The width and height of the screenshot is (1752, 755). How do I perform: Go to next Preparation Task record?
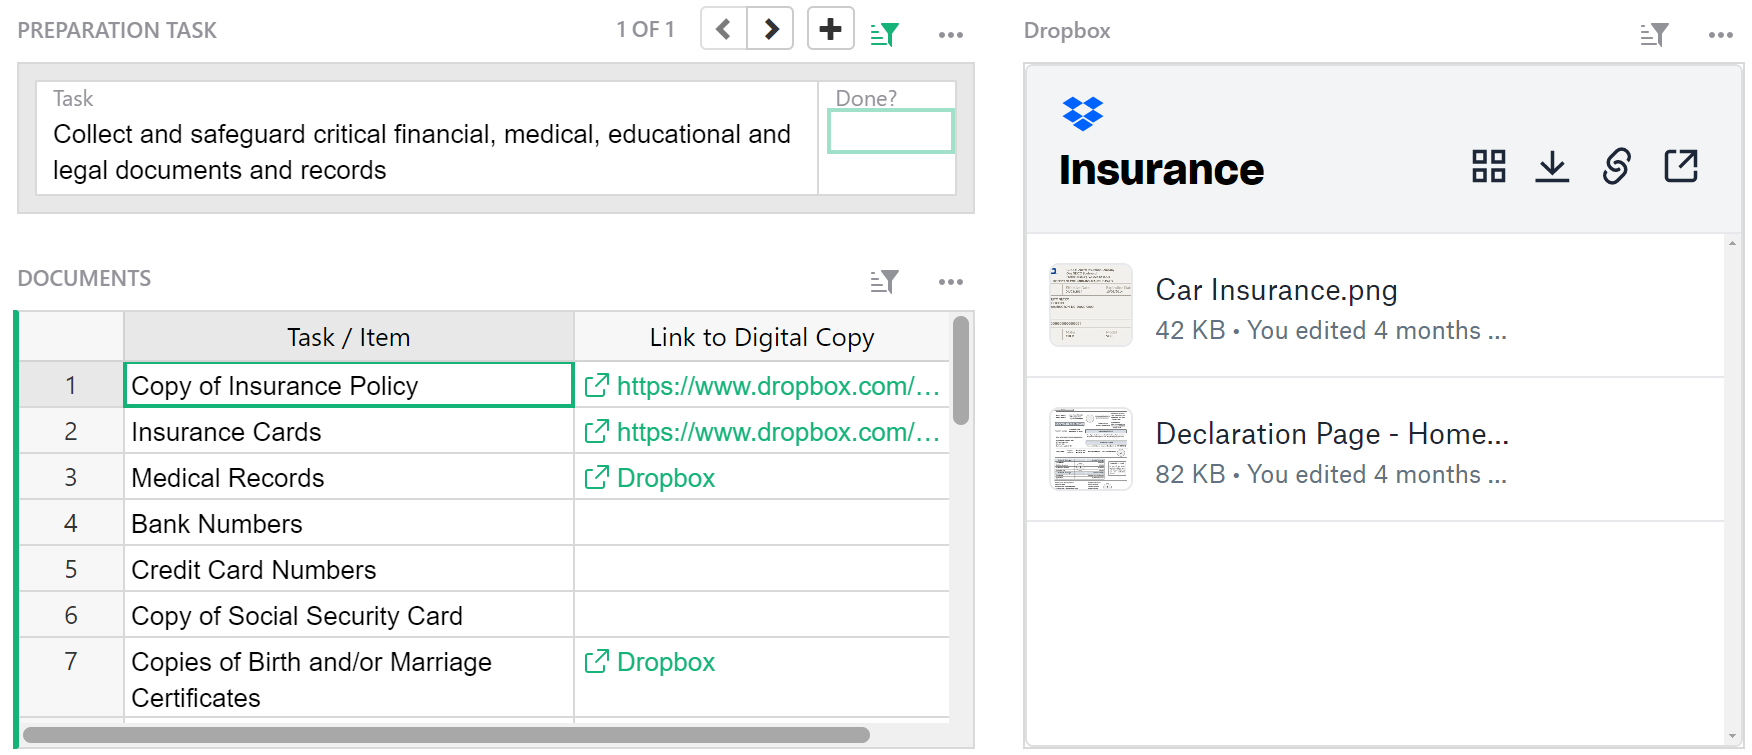point(770,29)
